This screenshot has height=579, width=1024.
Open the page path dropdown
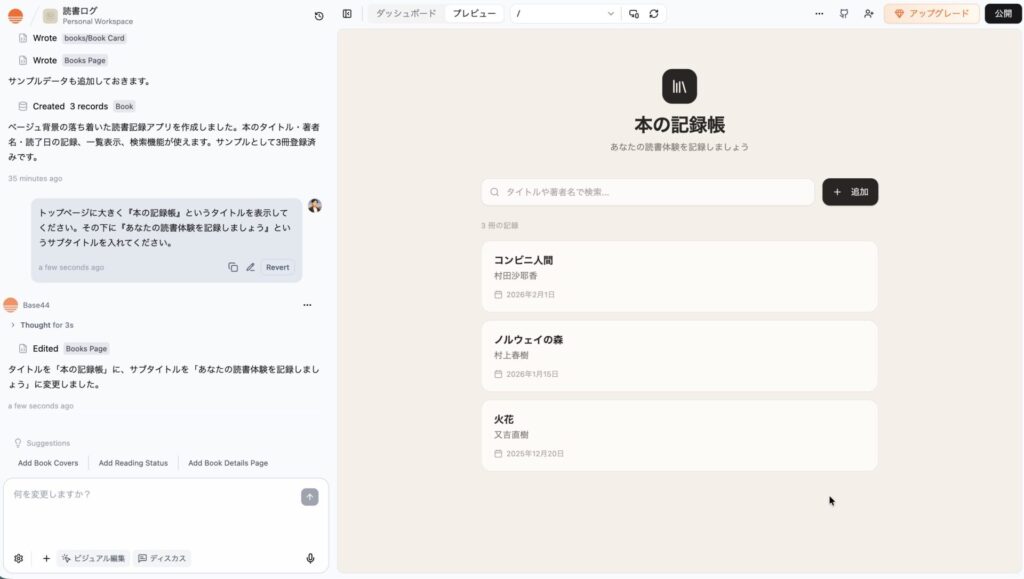(565, 14)
